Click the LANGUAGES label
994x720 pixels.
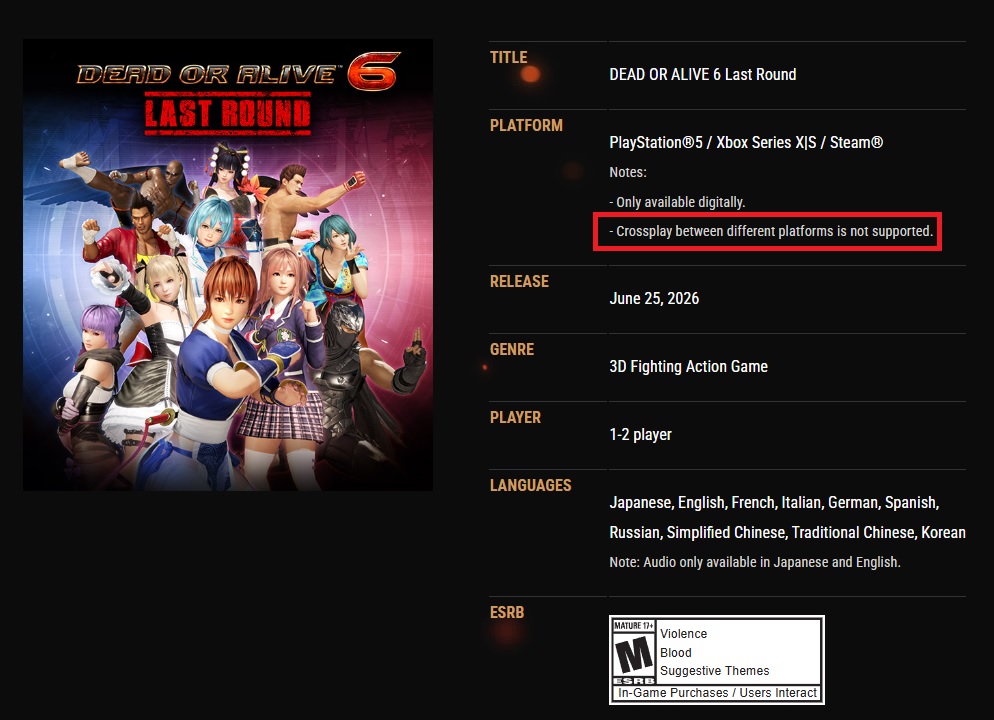531,485
